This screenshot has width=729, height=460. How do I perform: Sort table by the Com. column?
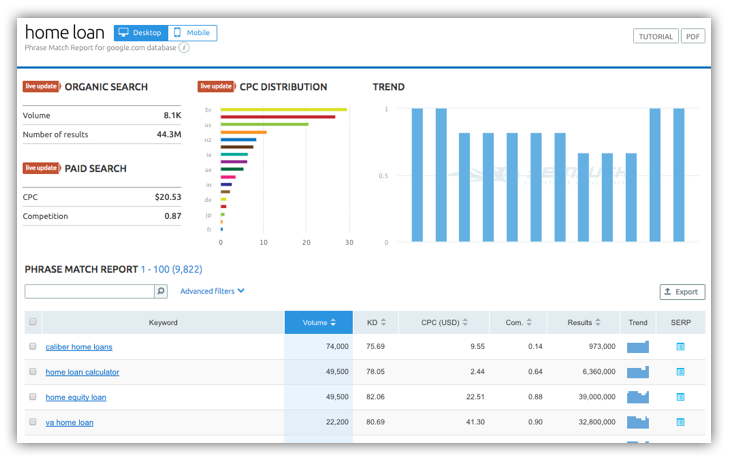518,322
